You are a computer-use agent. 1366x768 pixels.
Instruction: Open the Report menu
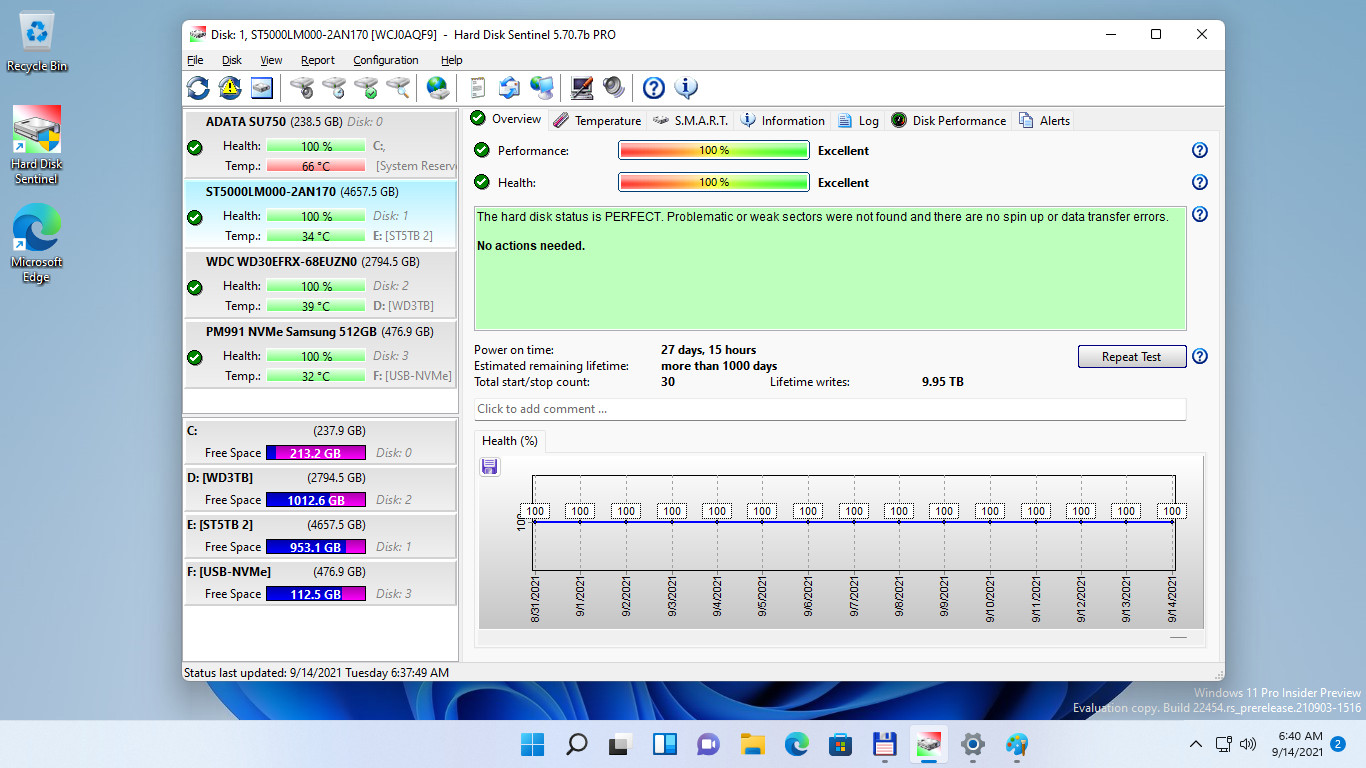coord(318,60)
